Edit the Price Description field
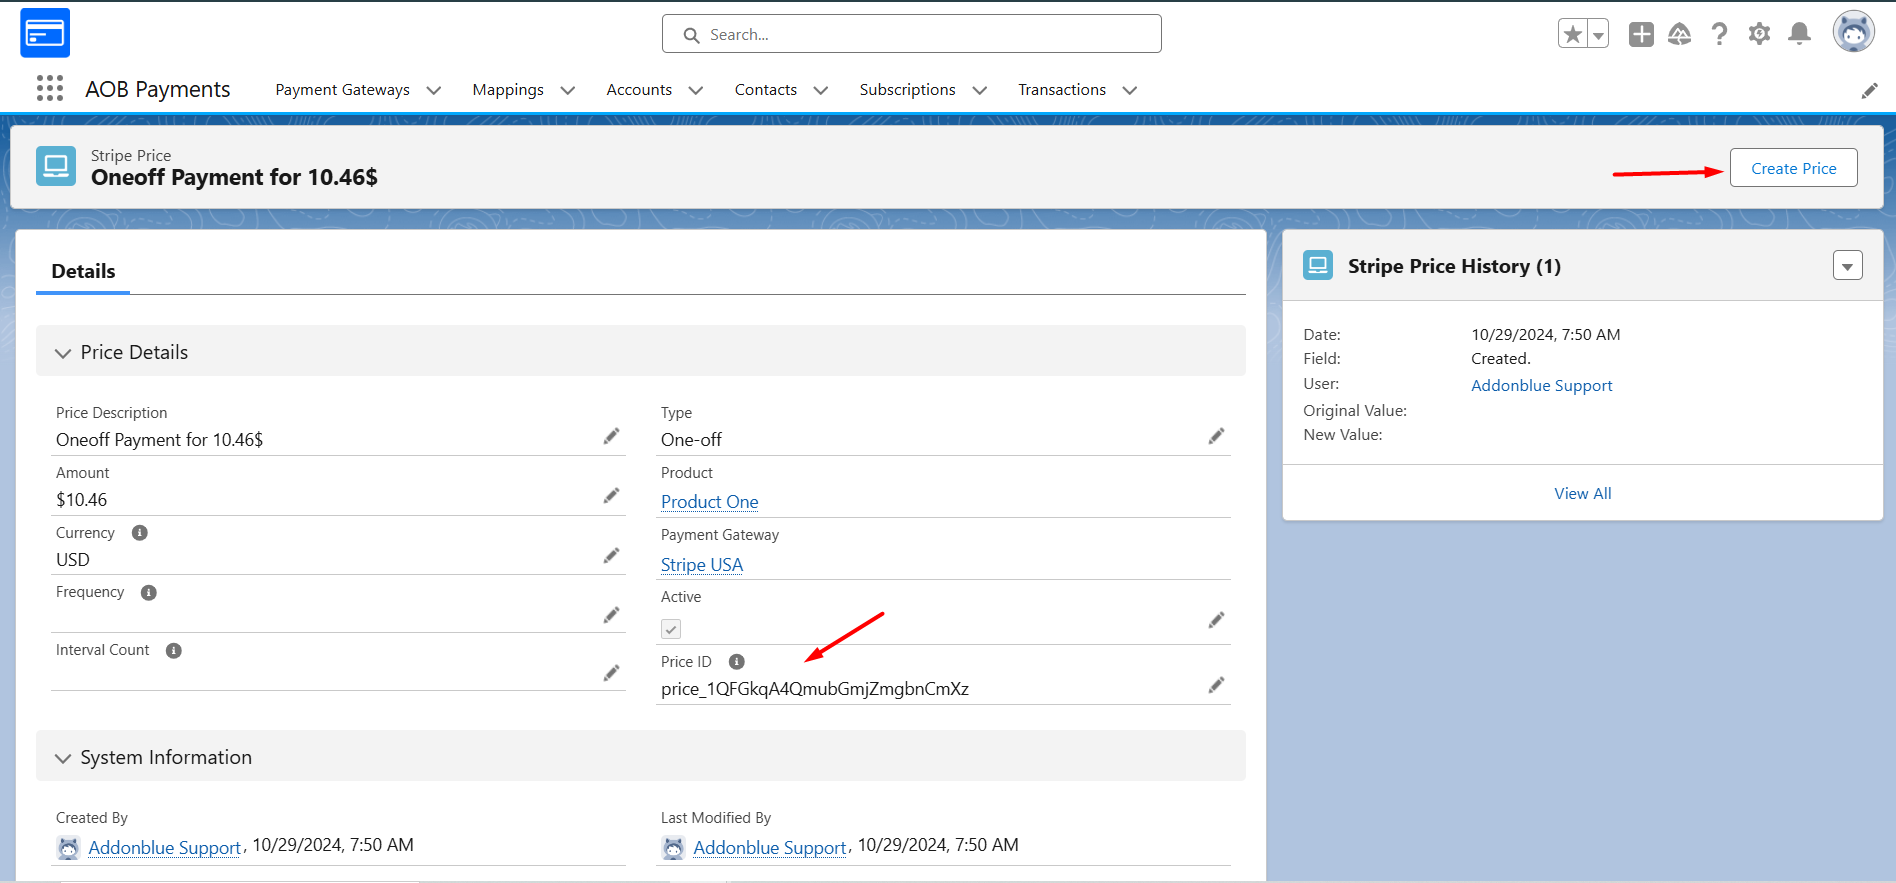Viewport: 1896px width, 883px height. tap(611, 436)
